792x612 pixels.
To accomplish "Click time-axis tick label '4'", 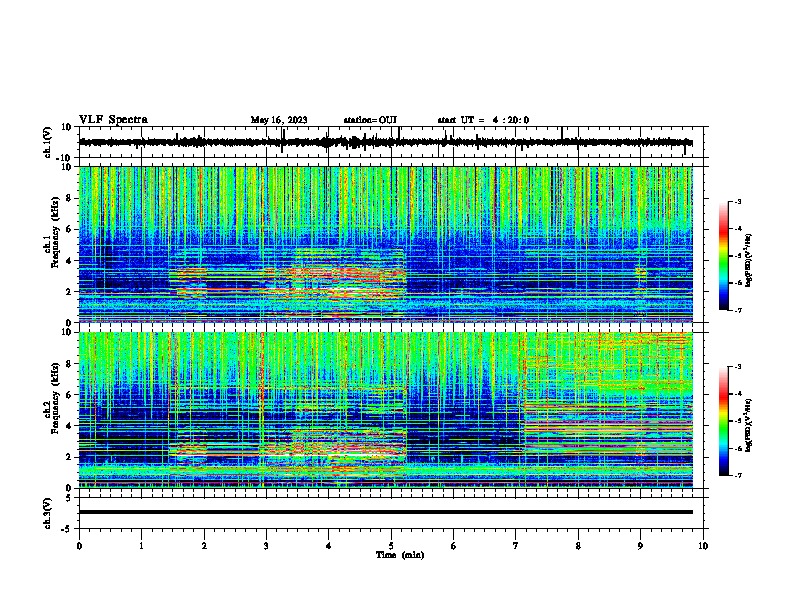I will 329,546.
